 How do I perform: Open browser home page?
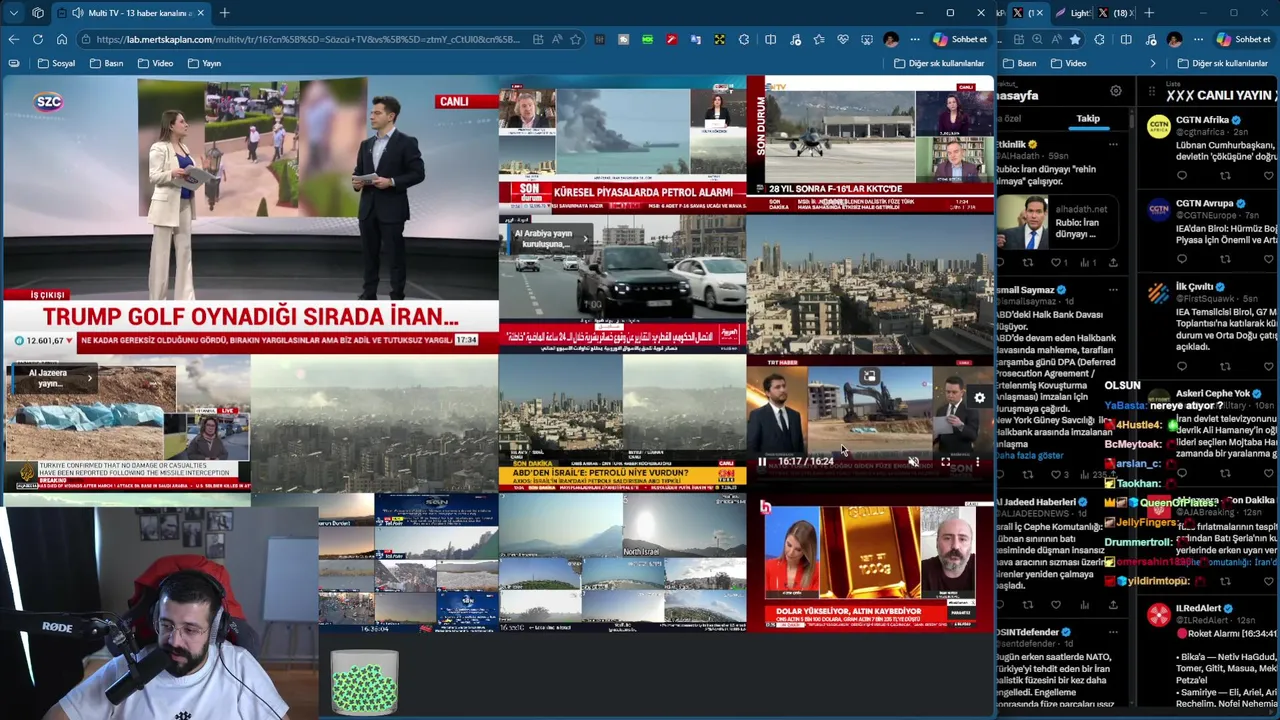pos(62,39)
